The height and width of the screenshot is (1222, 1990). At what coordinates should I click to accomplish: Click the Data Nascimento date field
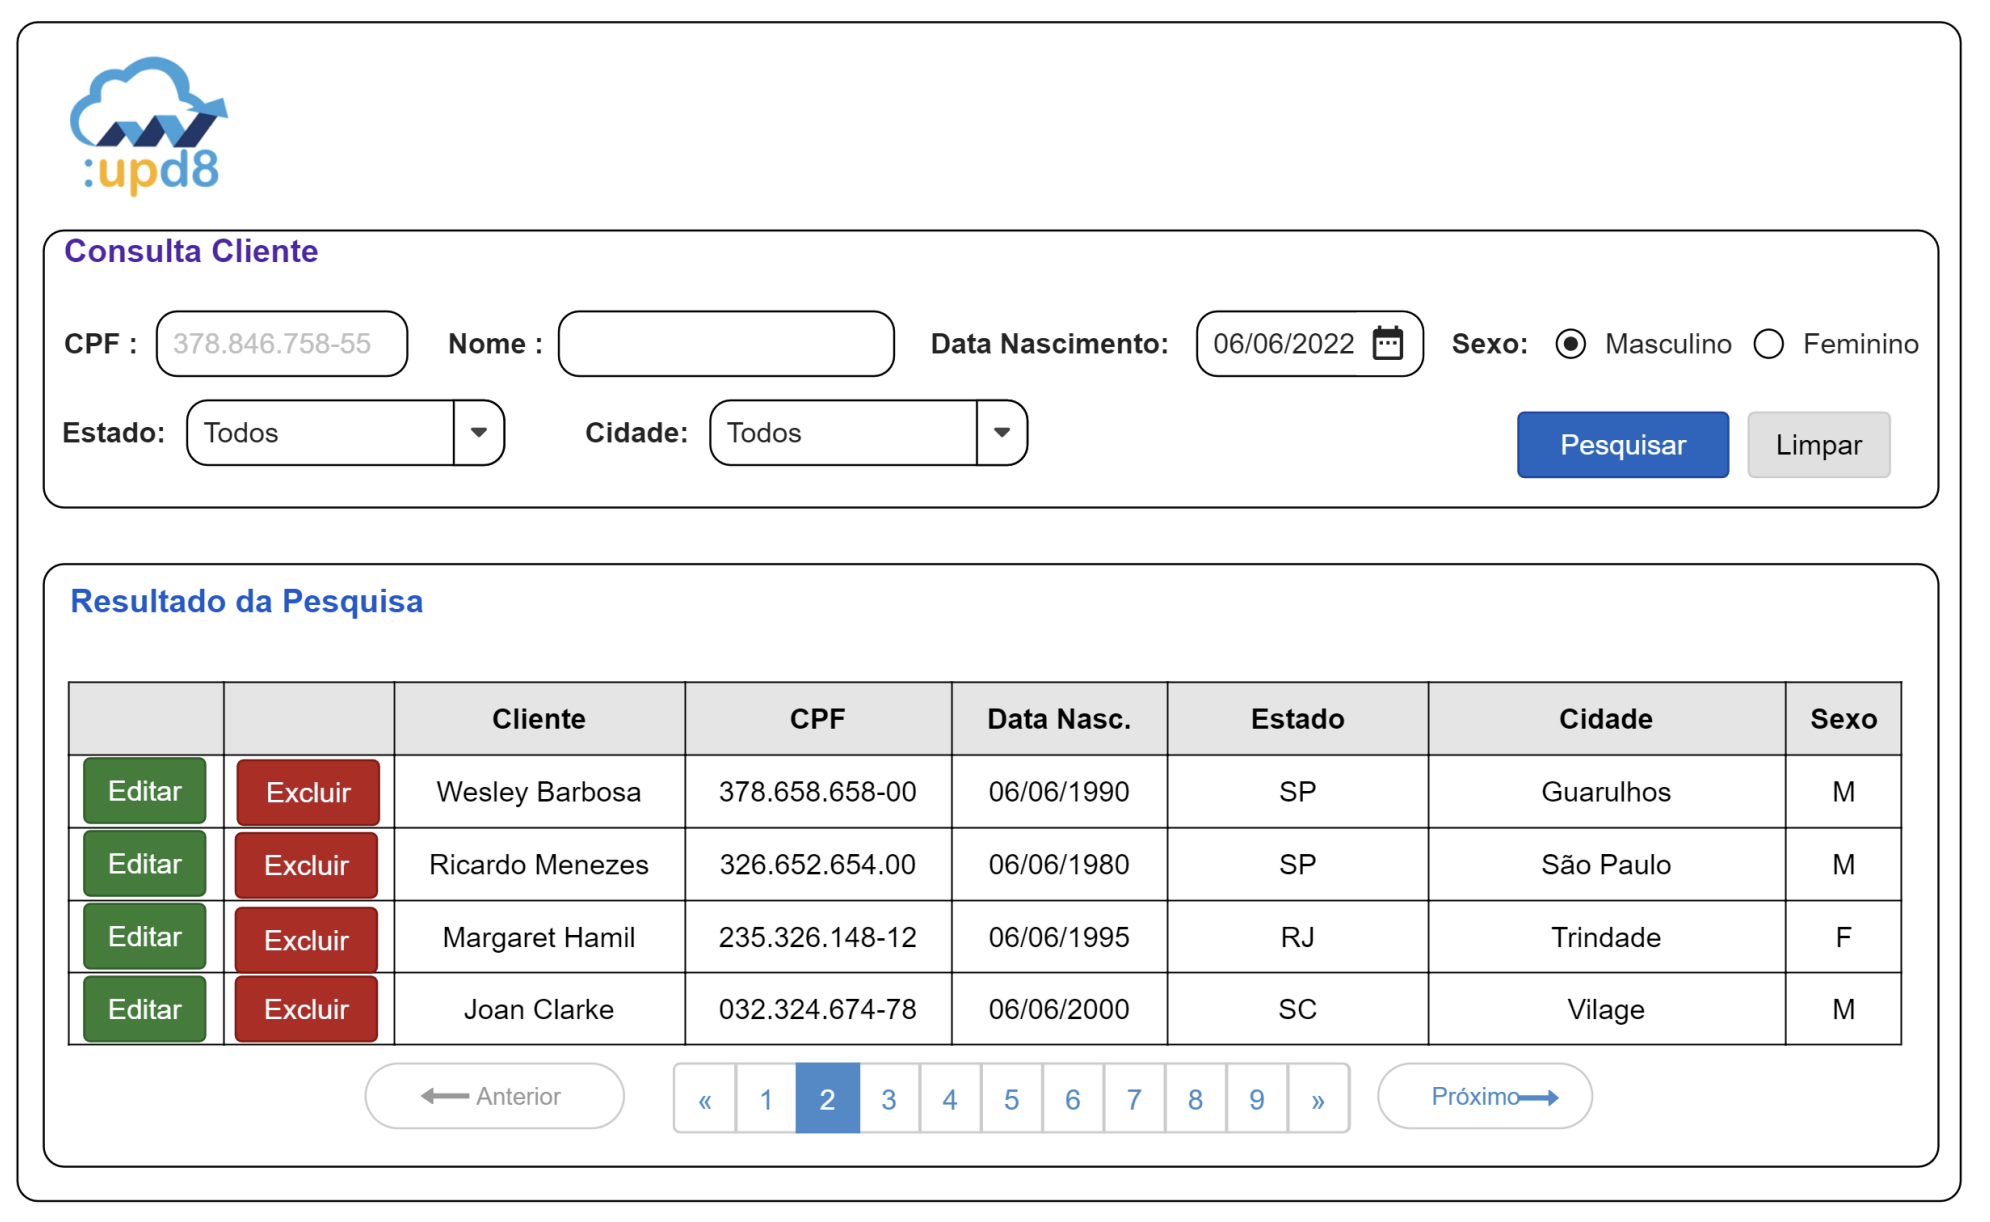click(1284, 344)
